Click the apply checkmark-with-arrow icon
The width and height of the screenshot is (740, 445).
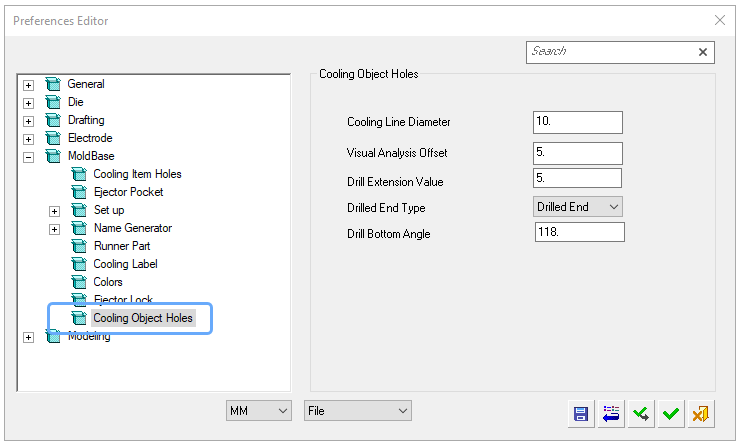(x=641, y=414)
